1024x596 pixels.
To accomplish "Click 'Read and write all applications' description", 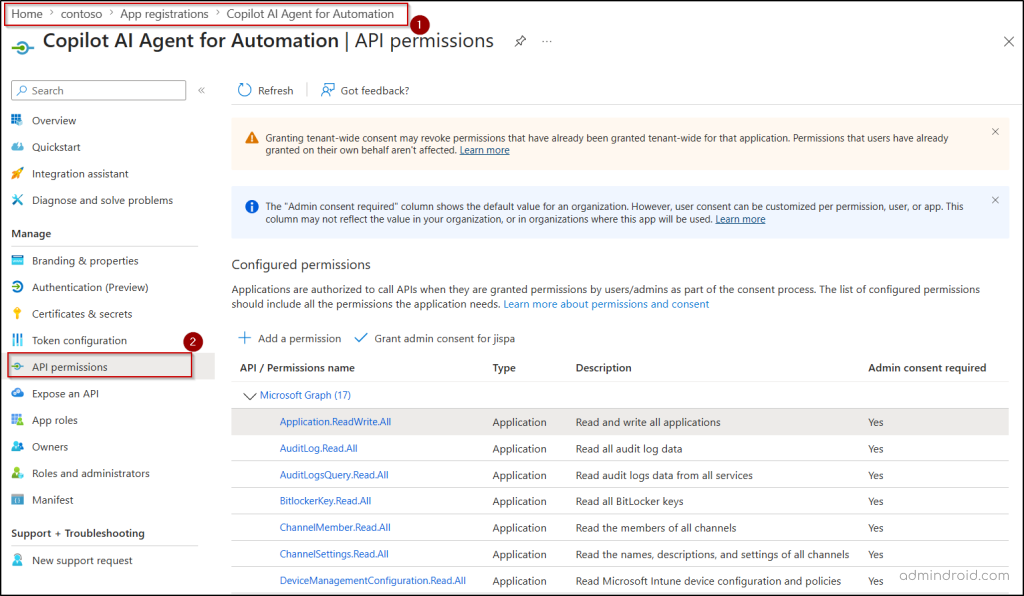I will point(648,422).
